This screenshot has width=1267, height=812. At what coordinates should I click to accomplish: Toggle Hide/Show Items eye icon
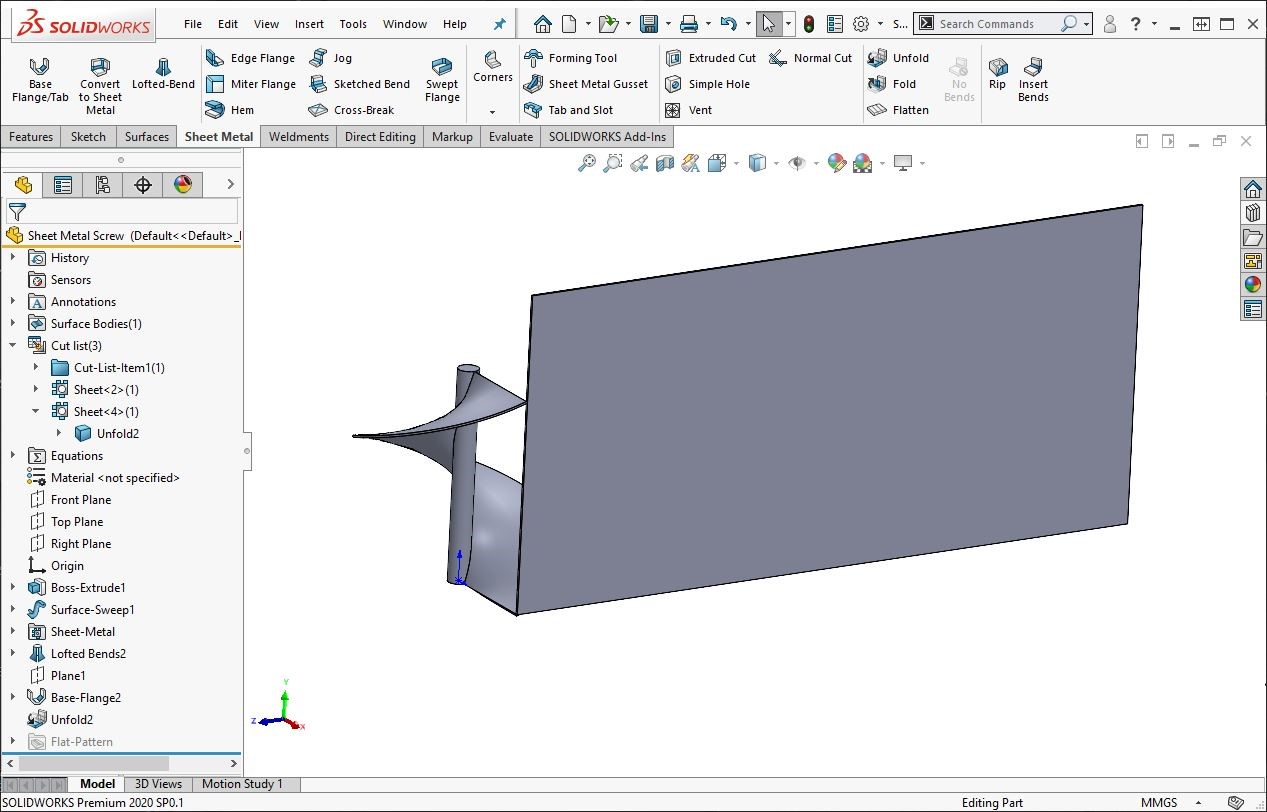click(x=796, y=163)
